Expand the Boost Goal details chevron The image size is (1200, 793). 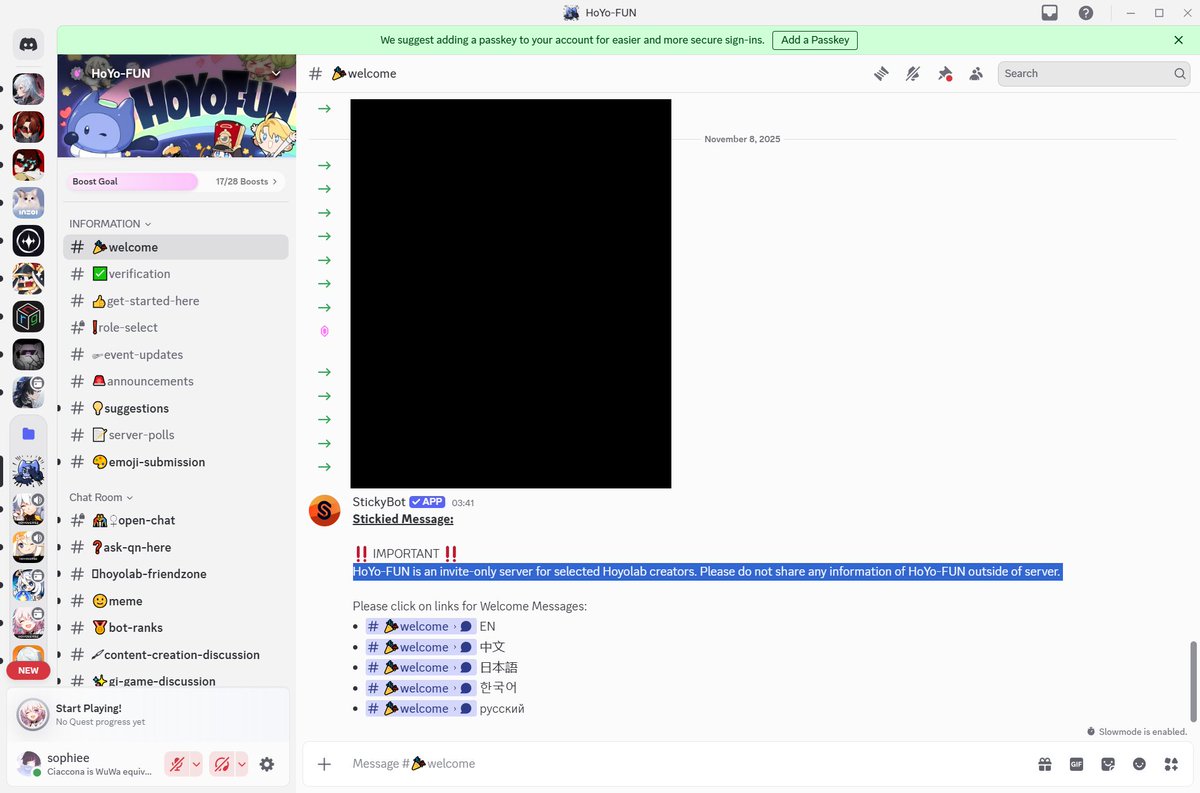[x=275, y=182]
